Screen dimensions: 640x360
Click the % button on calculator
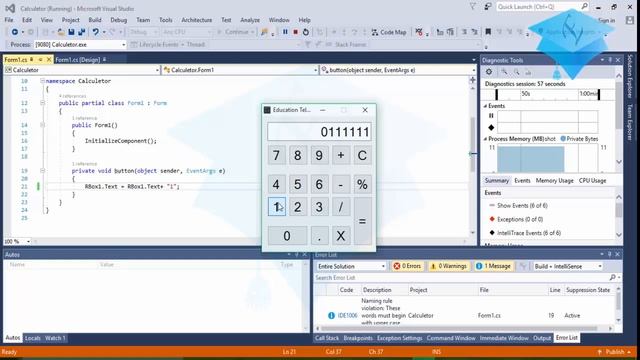coord(362,184)
